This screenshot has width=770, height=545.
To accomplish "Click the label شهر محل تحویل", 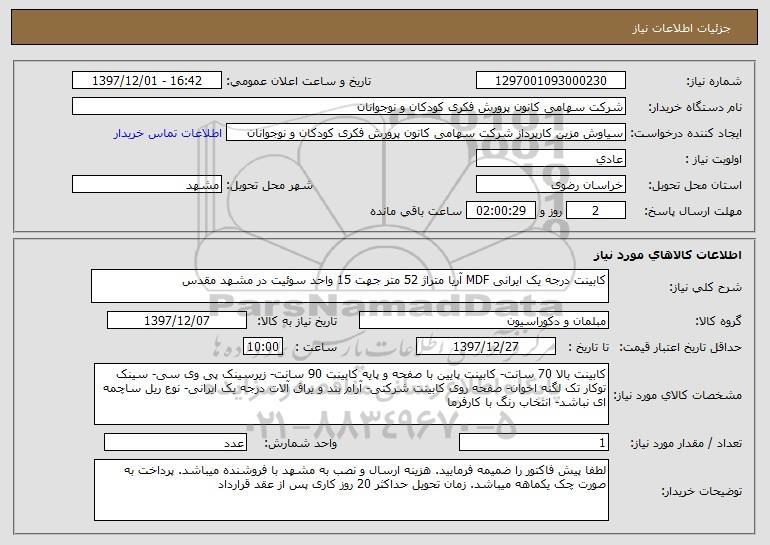I will [269, 185].
